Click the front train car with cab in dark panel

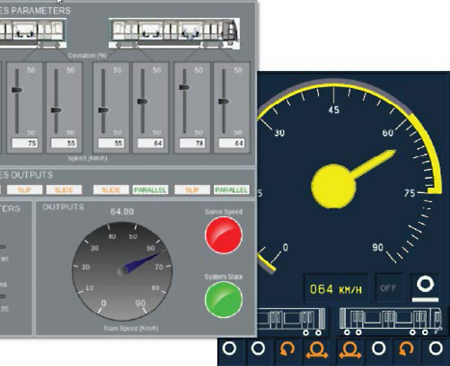tap(390, 321)
